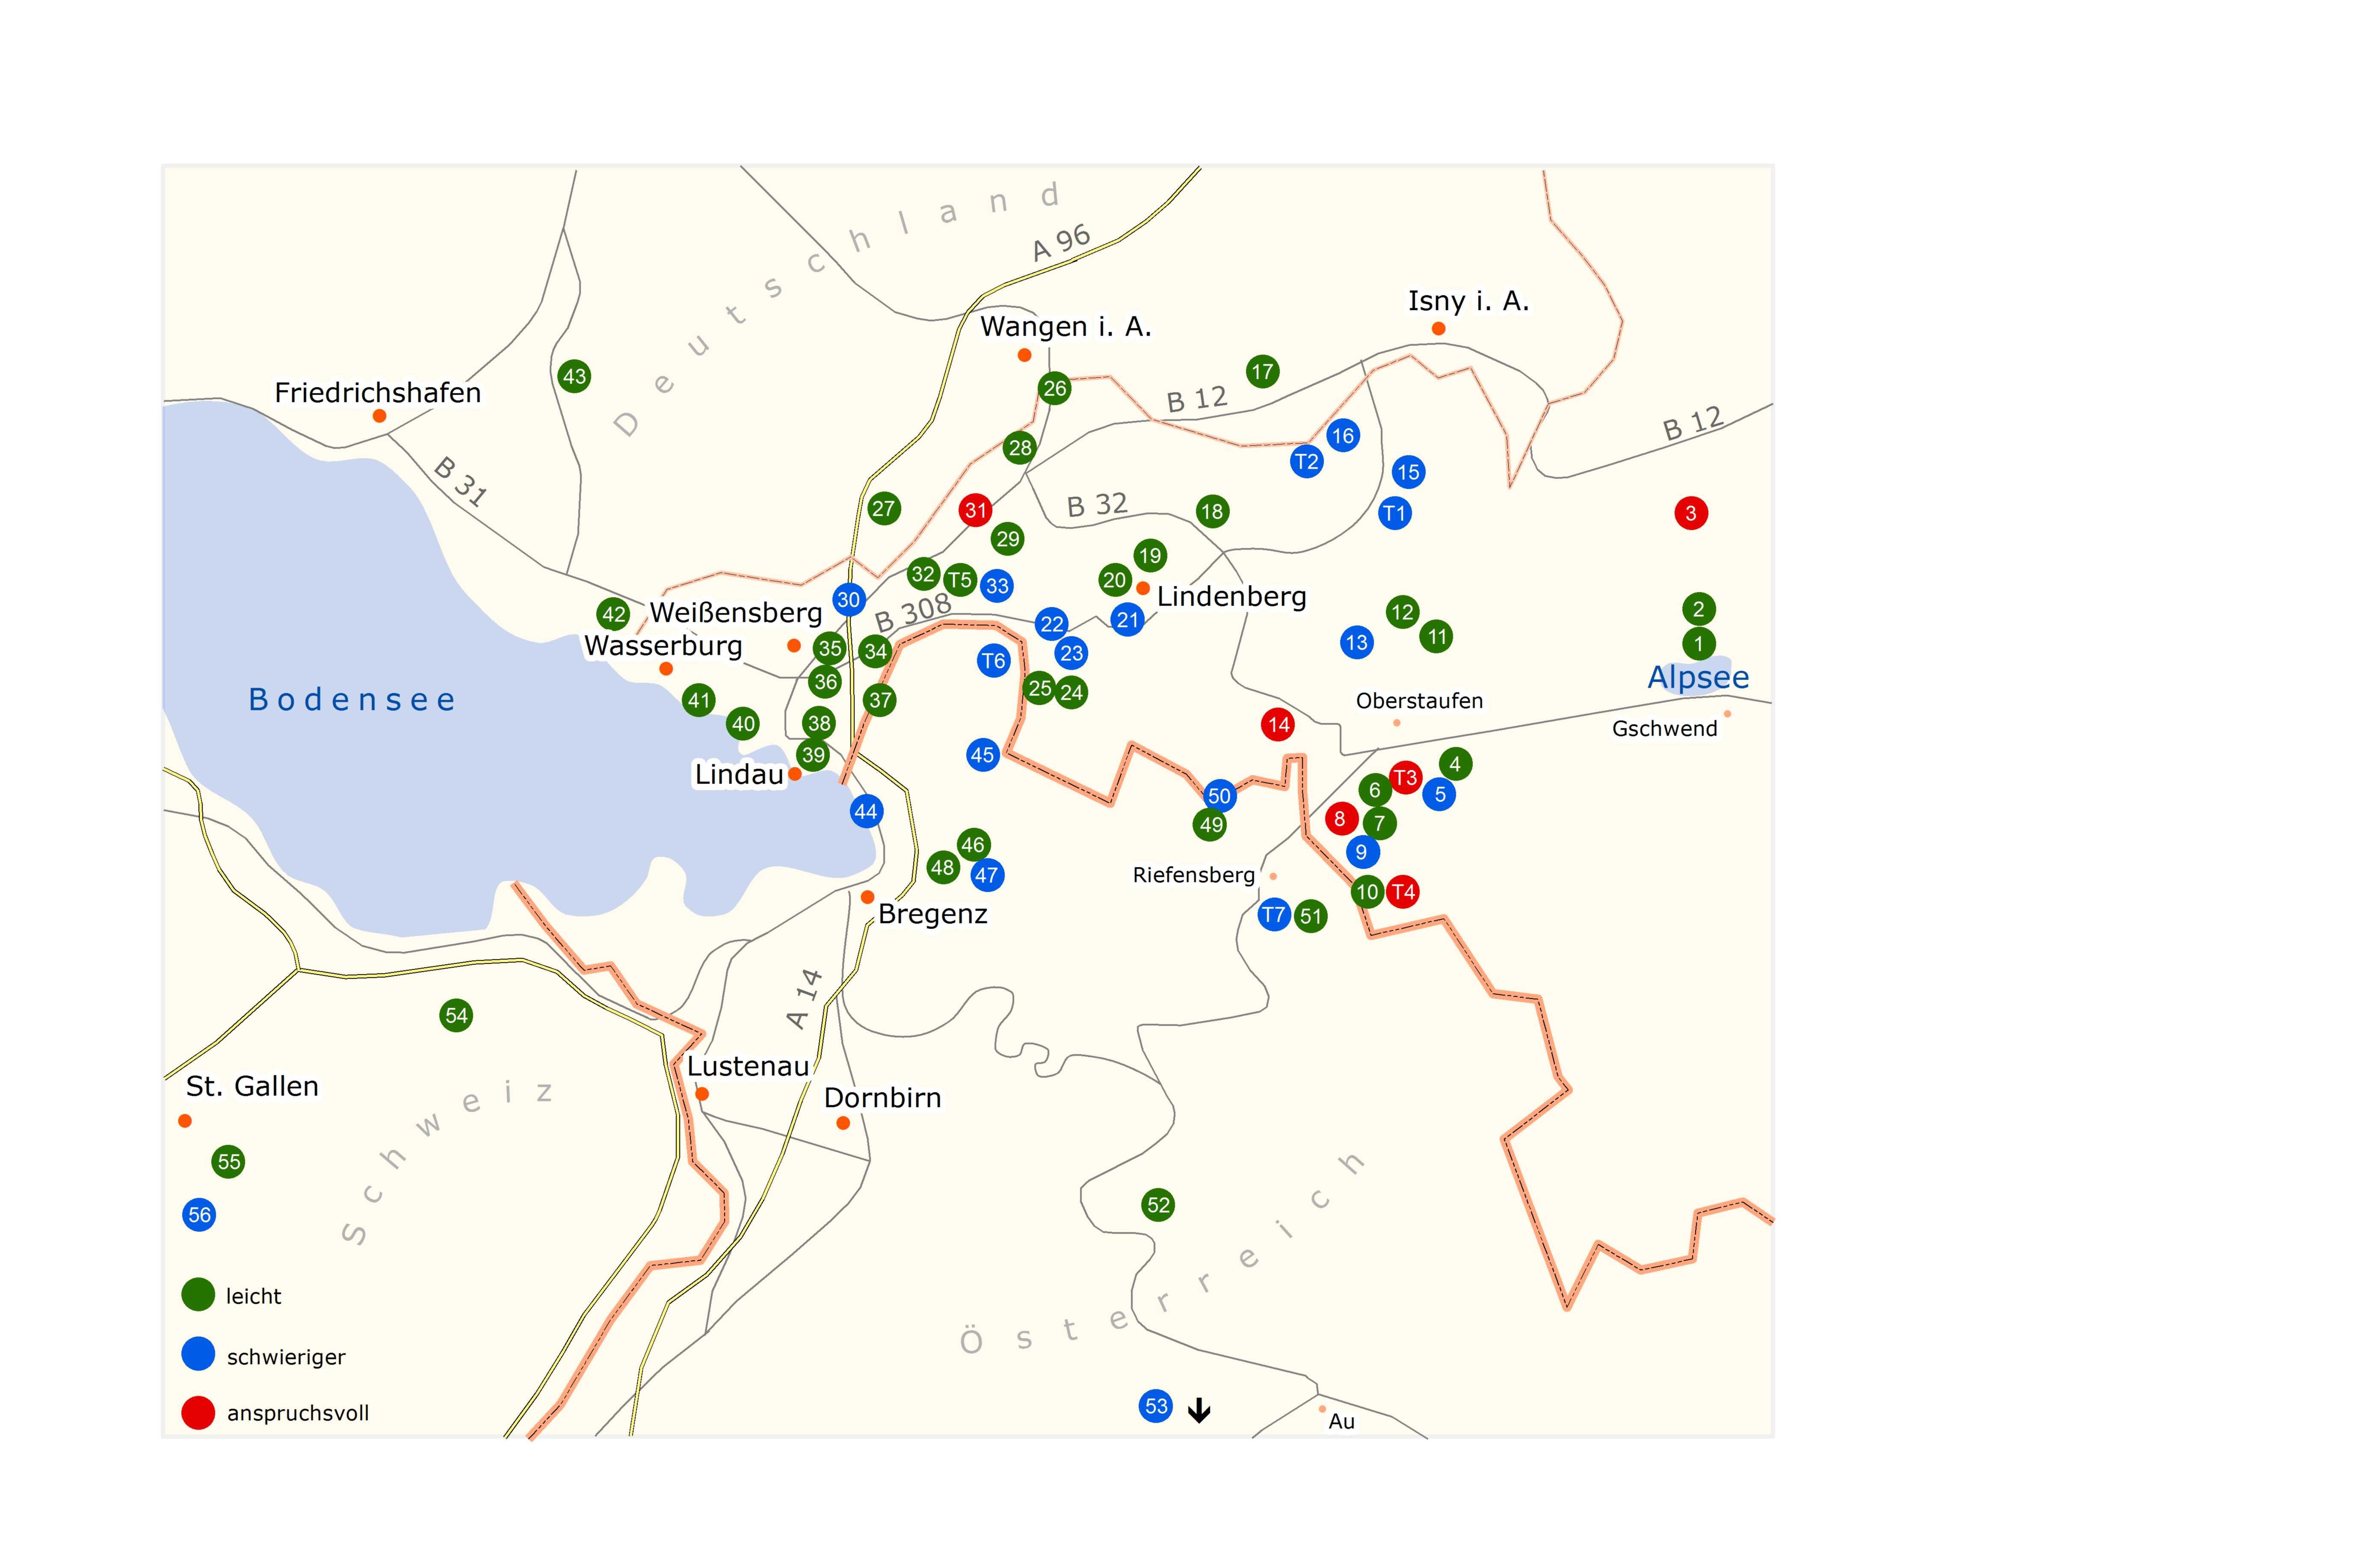Click the green 'leicht' legend circle
This screenshot has height=1541, width=2380.
(x=198, y=1294)
